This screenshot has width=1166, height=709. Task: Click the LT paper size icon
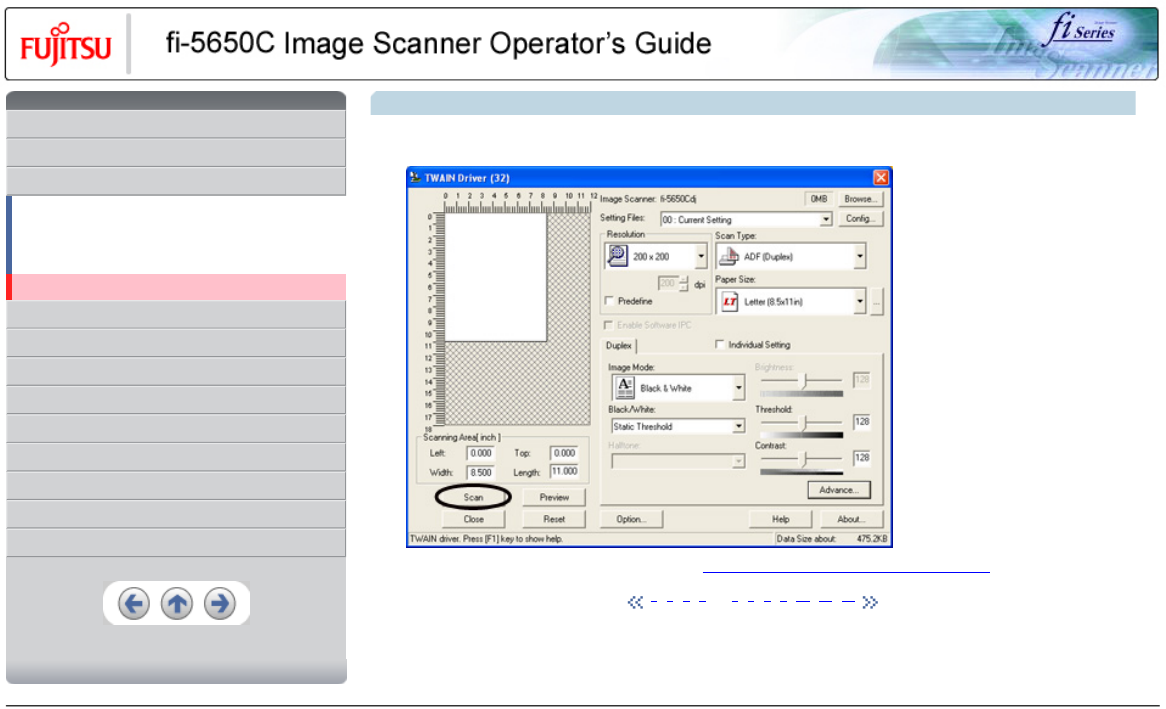click(729, 301)
